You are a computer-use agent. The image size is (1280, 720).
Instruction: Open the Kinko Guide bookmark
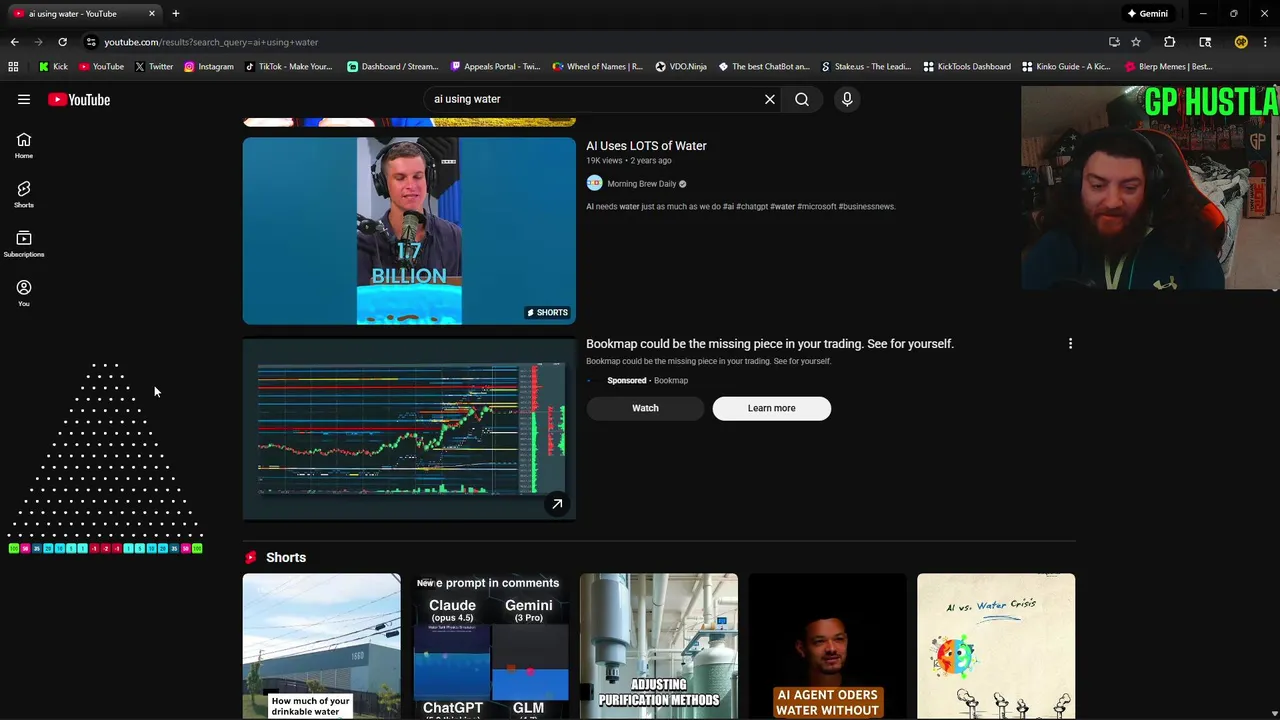[x=1066, y=67]
